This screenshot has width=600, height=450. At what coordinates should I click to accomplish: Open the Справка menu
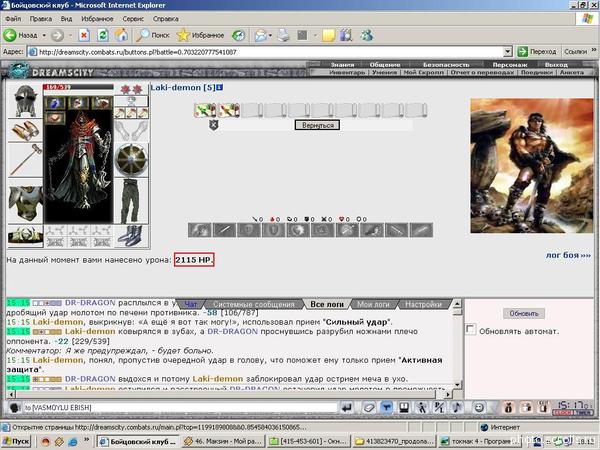165,18
